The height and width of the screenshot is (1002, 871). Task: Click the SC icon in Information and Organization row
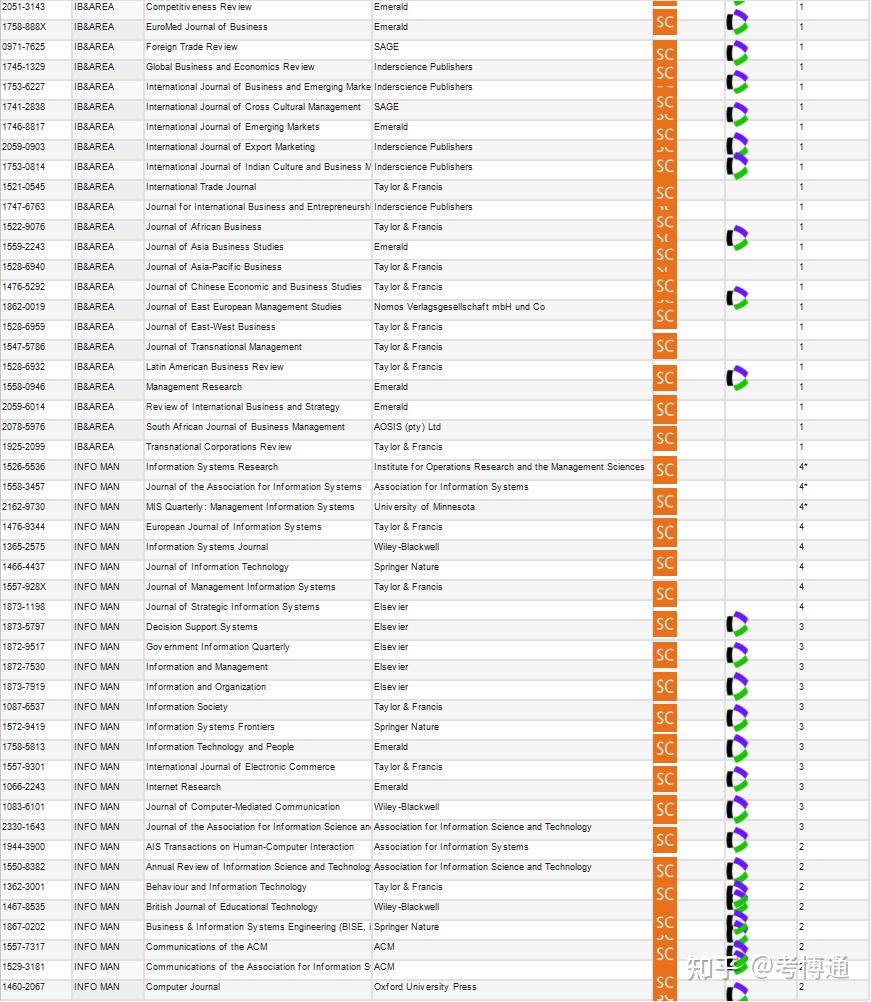[x=665, y=686]
